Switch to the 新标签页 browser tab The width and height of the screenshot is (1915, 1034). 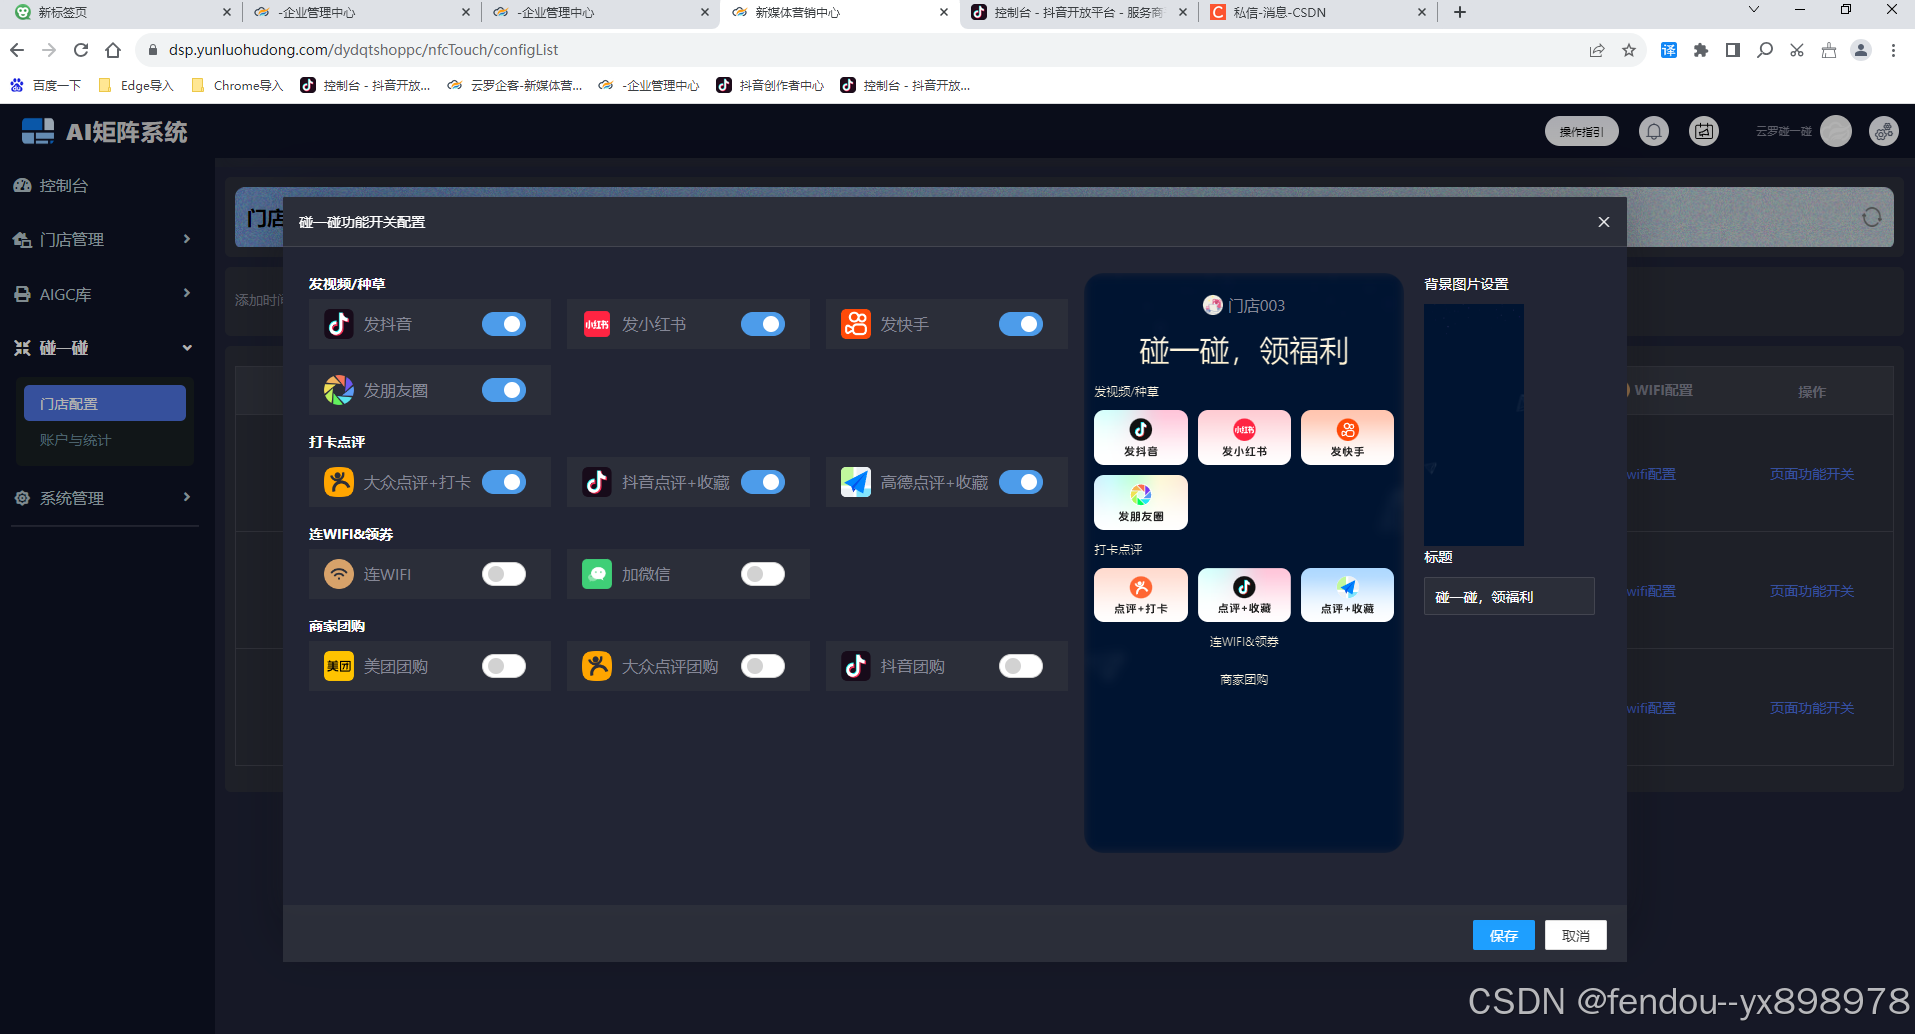point(120,13)
